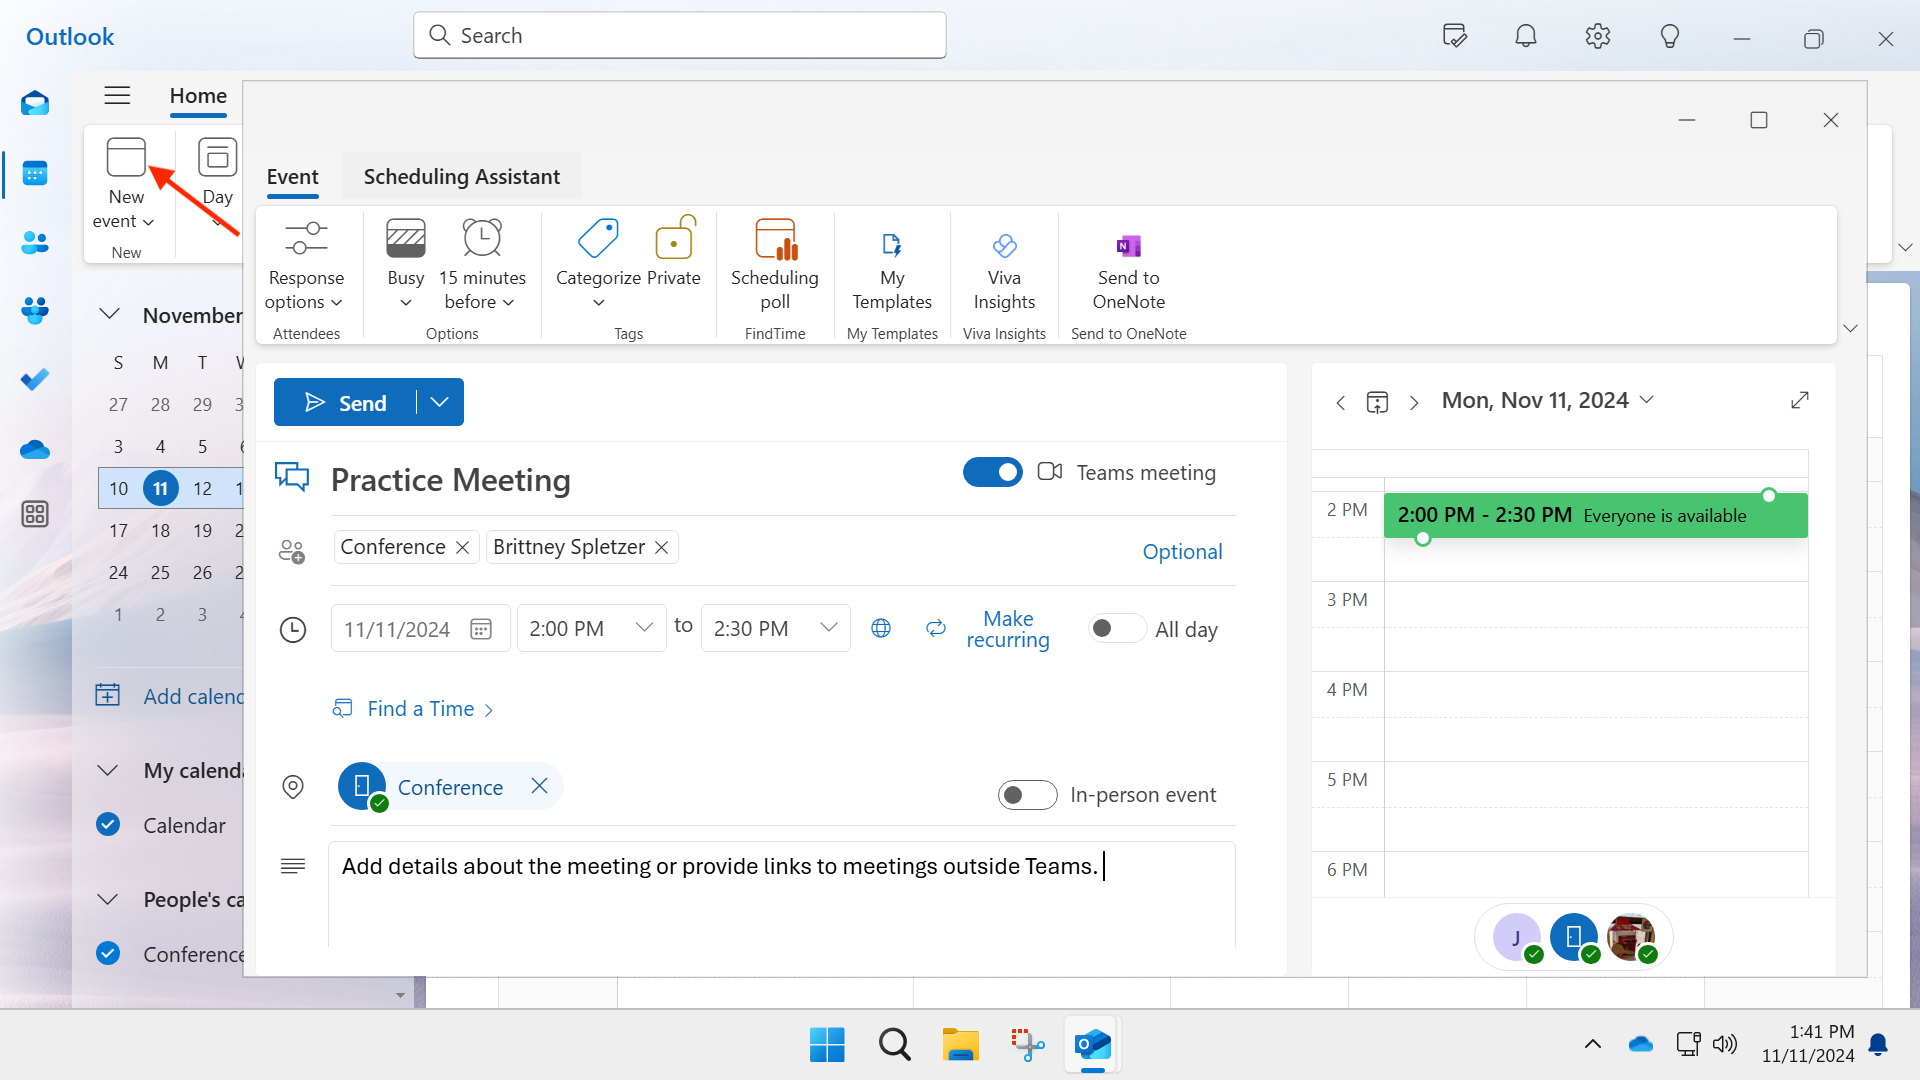This screenshot has height=1080, width=1920.
Task: Click the Send to OneNote icon
Action: click(x=1128, y=246)
